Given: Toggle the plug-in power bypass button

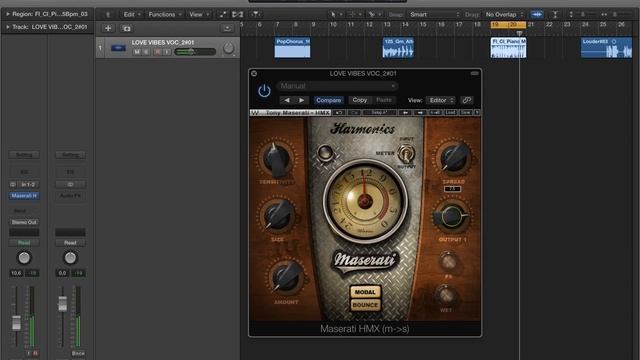Looking at the screenshot, I should pos(264,91).
